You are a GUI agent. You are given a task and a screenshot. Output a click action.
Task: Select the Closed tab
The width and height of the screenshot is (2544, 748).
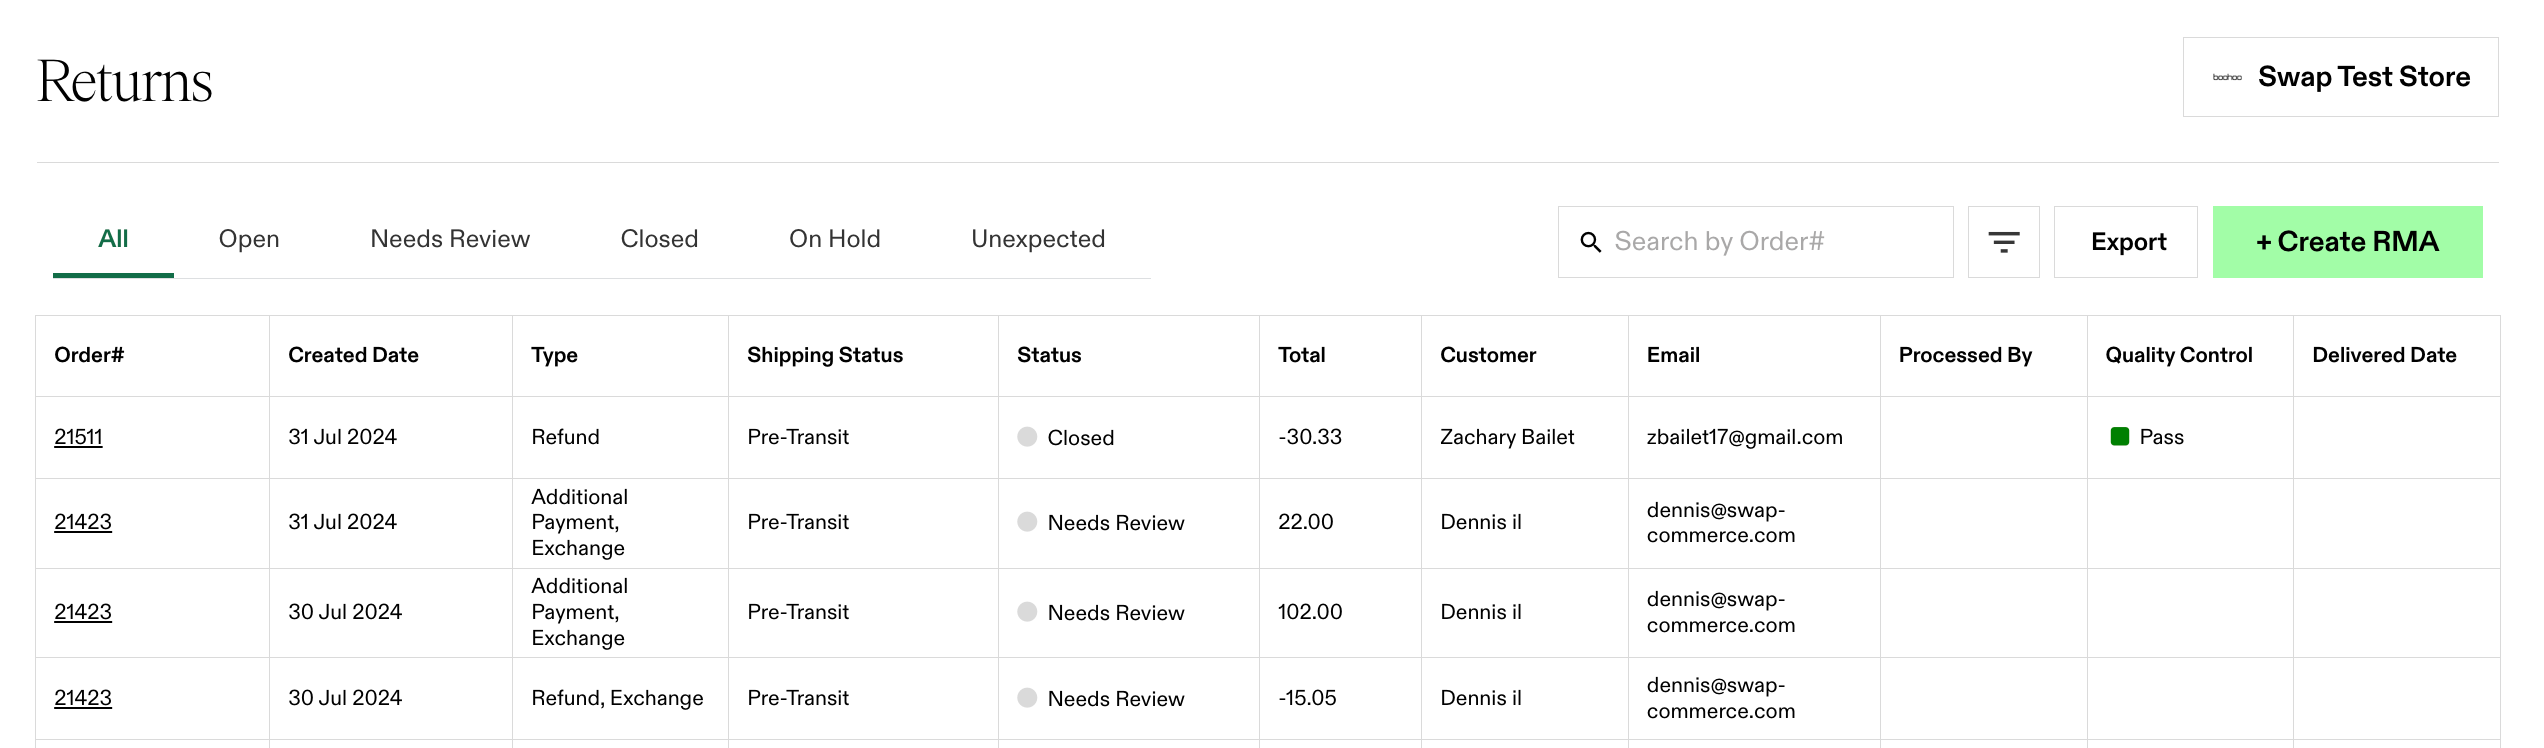659,239
